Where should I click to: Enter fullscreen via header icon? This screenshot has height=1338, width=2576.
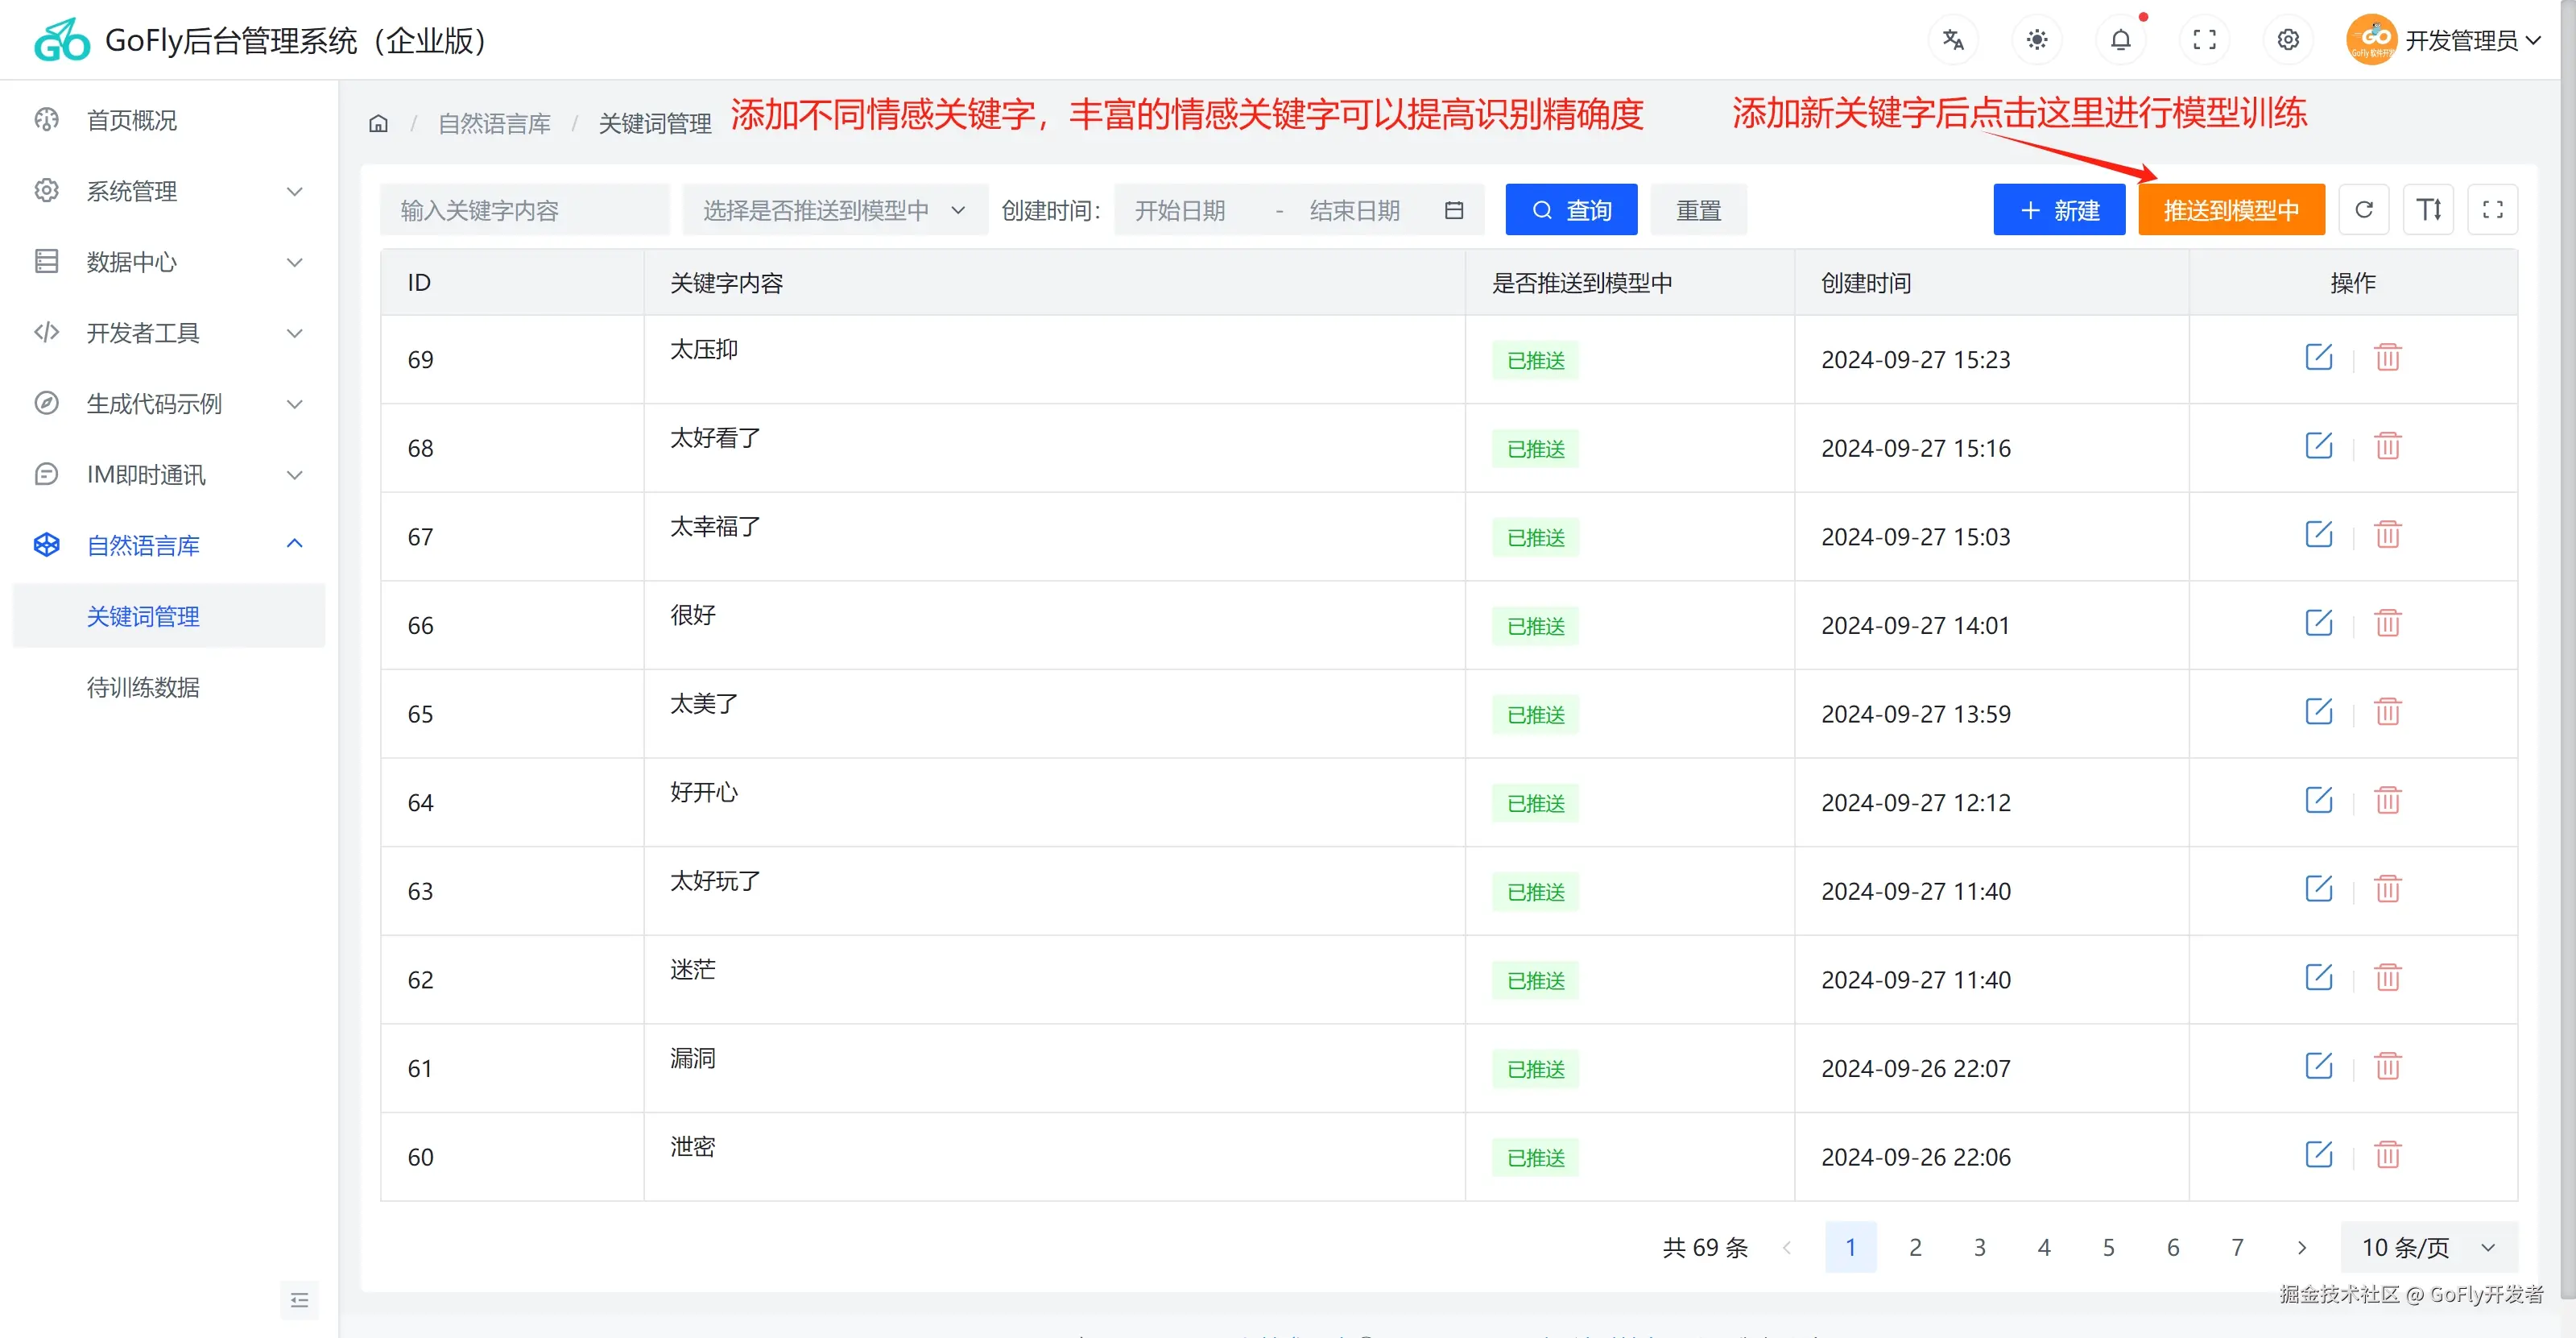coord(2204,40)
